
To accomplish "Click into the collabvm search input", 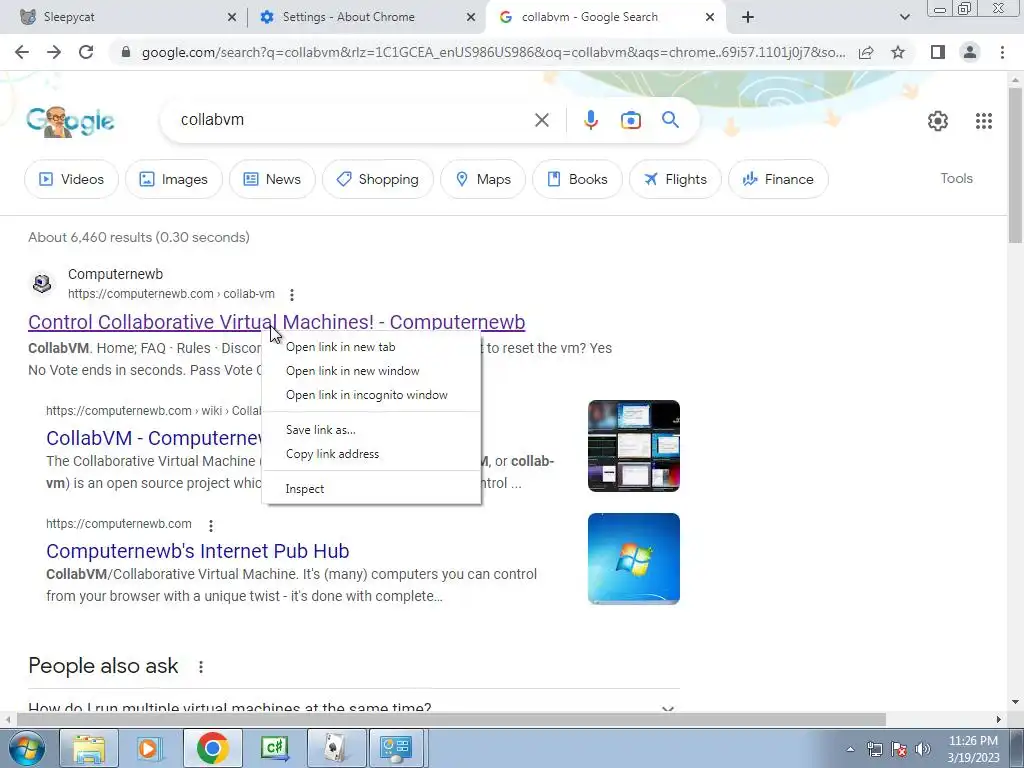I will click(x=349, y=120).
